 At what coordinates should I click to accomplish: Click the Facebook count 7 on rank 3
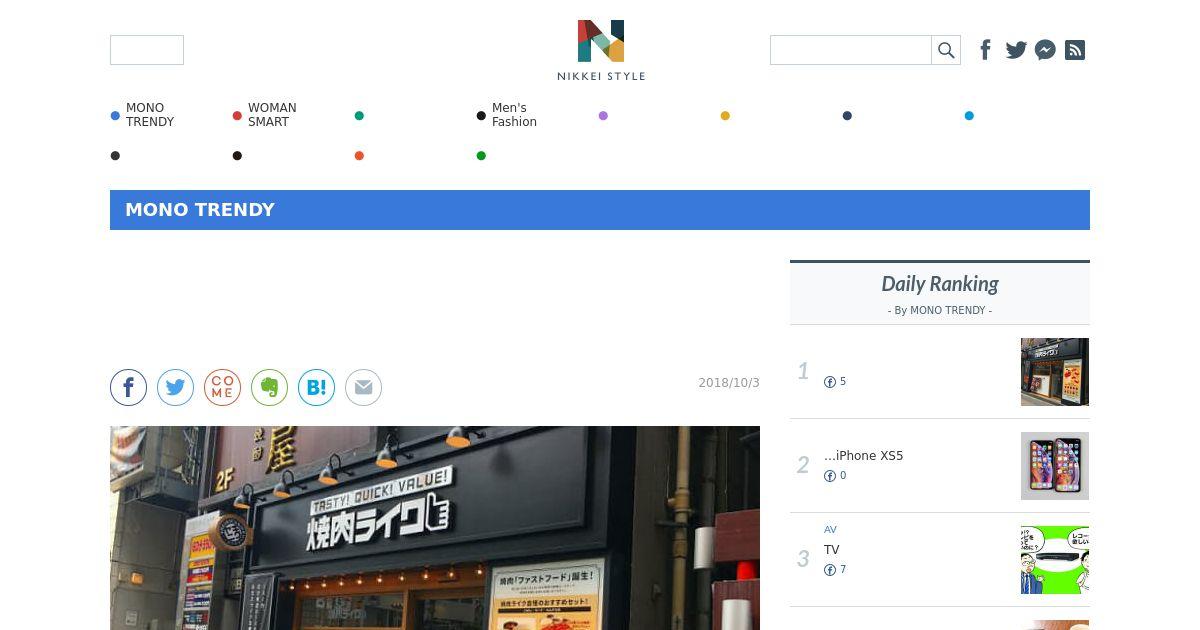(x=835, y=570)
